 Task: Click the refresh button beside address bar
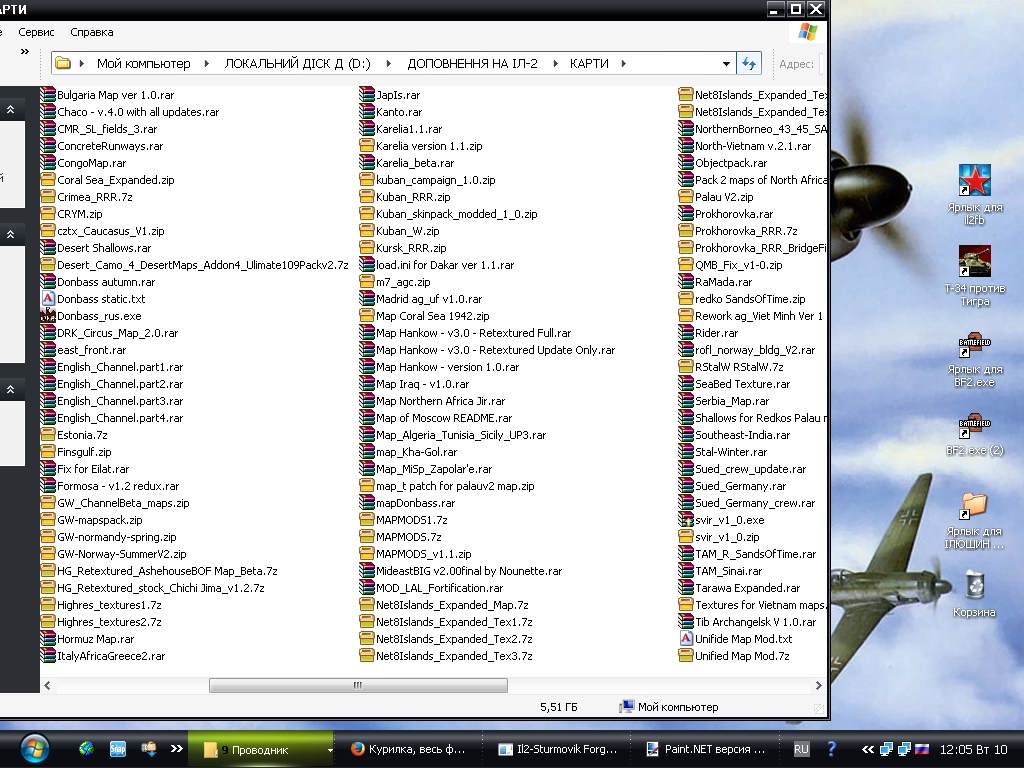coord(748,63)
